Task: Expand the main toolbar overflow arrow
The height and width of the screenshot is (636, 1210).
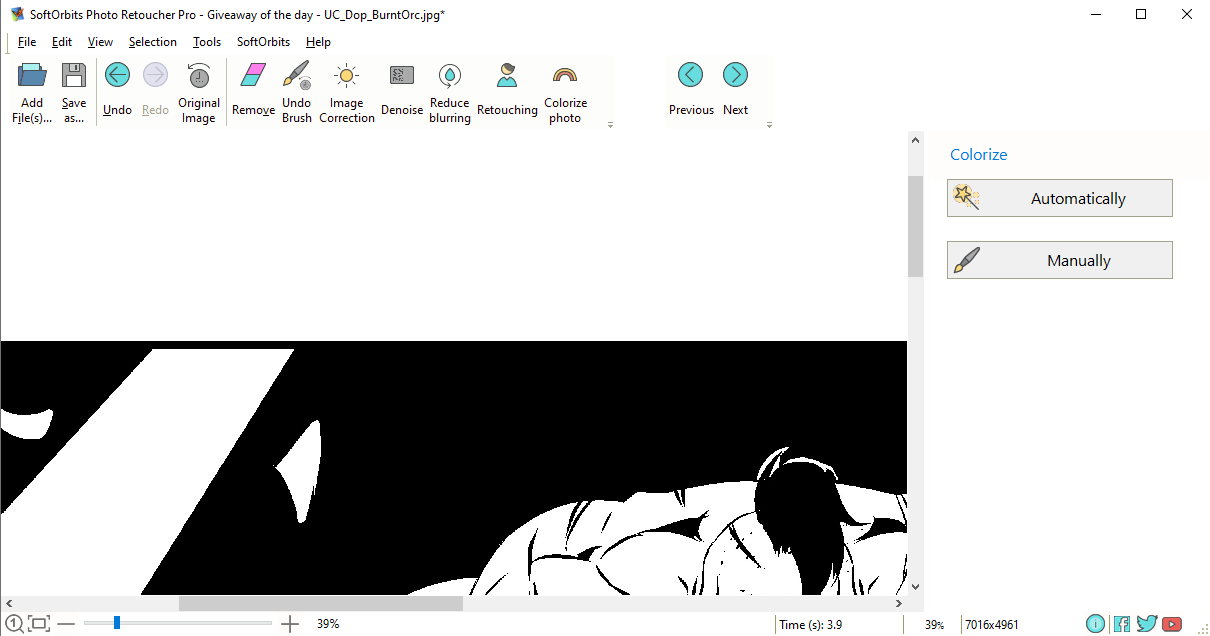Action: point(610,125)
